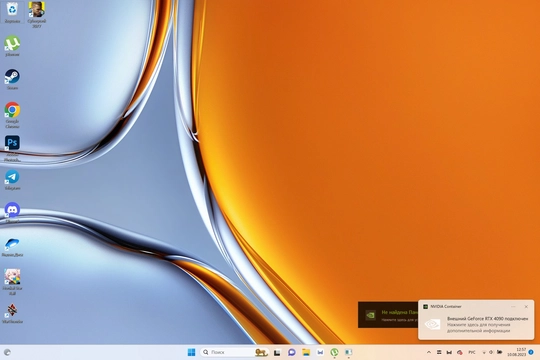This screenshot has width=540, height=360.
Task: Open the NVIDIA Container notification options menu
Action: 513,307
